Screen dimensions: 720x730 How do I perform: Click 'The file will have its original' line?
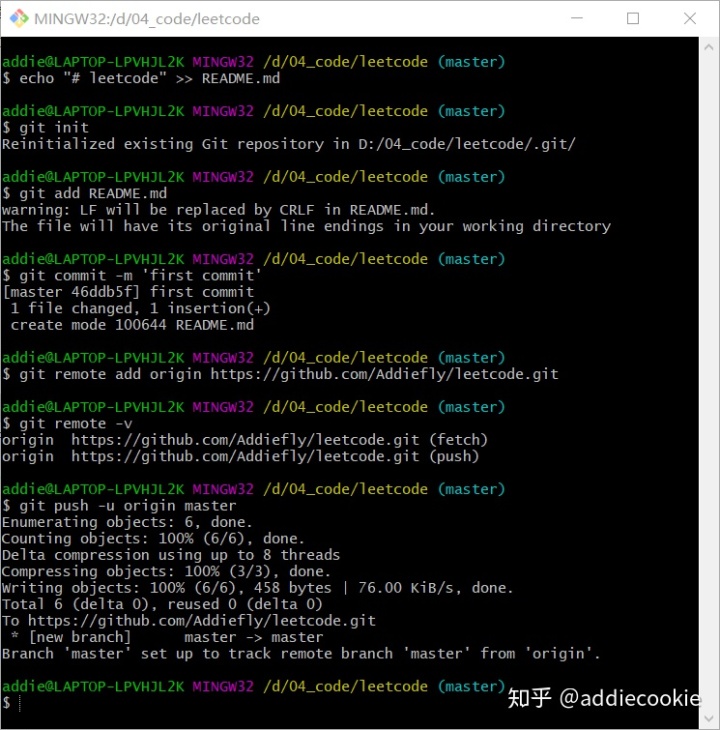coord(306,226)
